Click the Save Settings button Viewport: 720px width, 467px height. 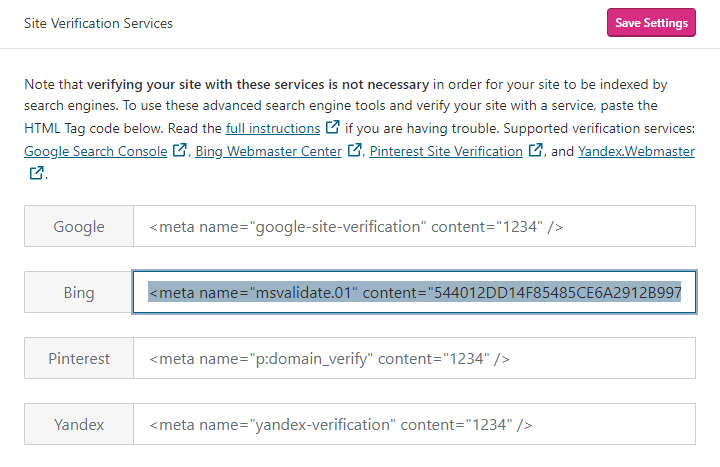click(651, 23)
